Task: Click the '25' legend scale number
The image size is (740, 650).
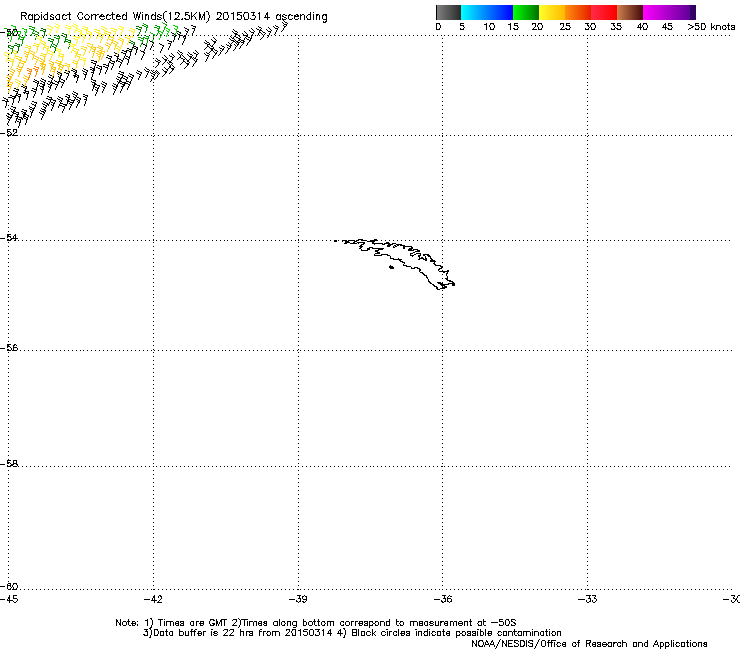Action: click(565, 27)
